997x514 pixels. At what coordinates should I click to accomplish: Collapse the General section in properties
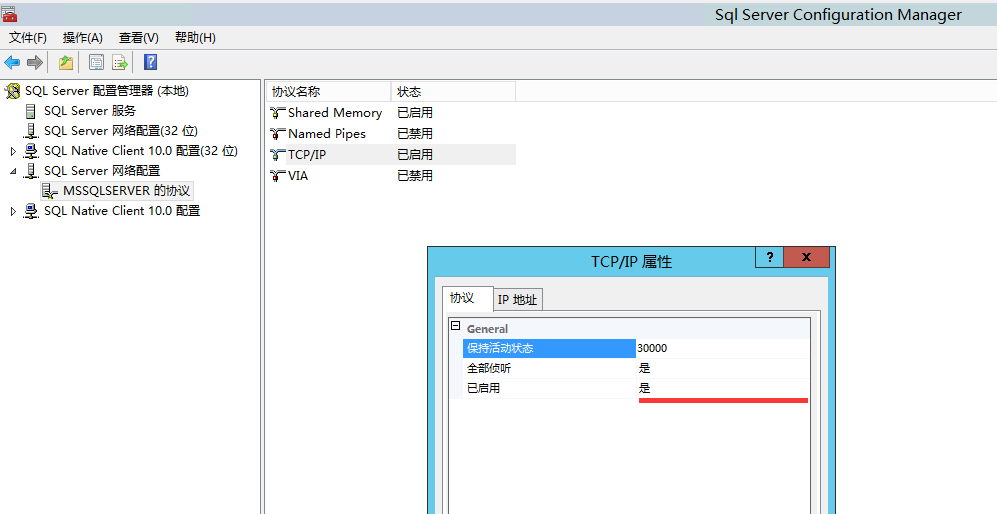pos(456,328)
